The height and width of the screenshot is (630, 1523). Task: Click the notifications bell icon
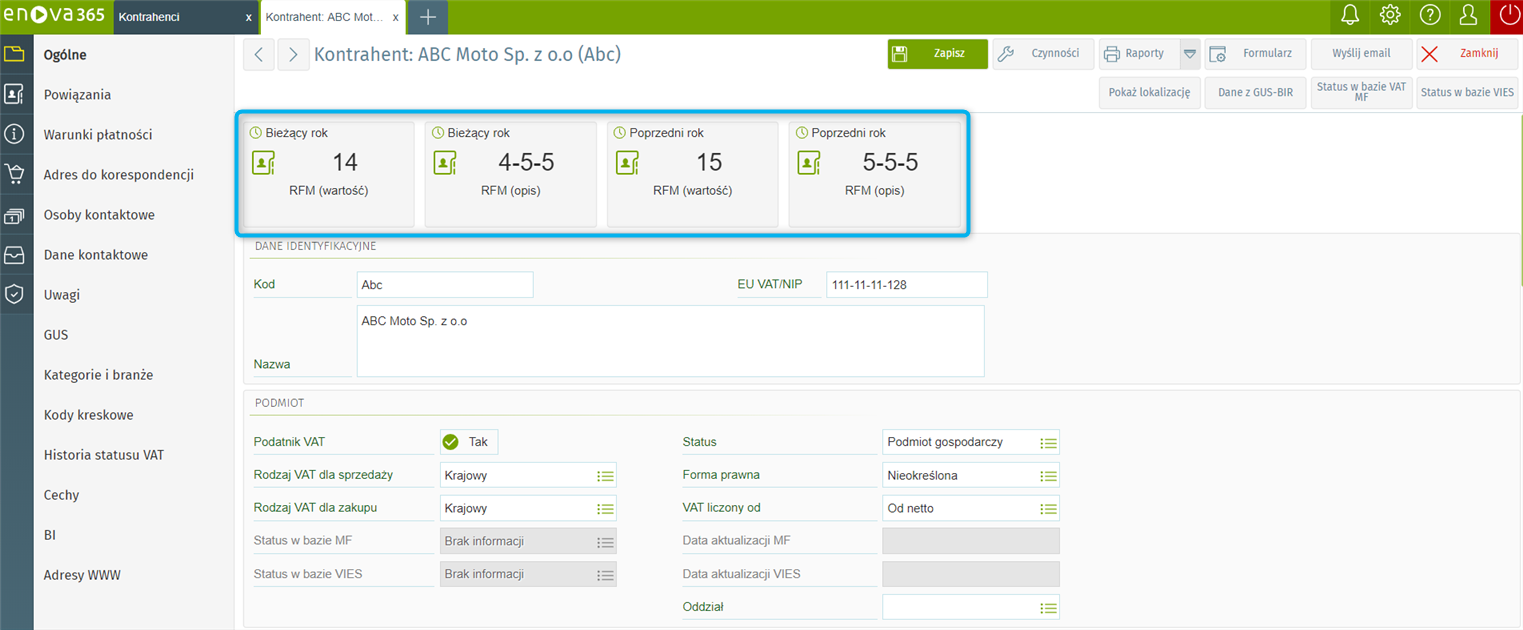point(1350,16)
